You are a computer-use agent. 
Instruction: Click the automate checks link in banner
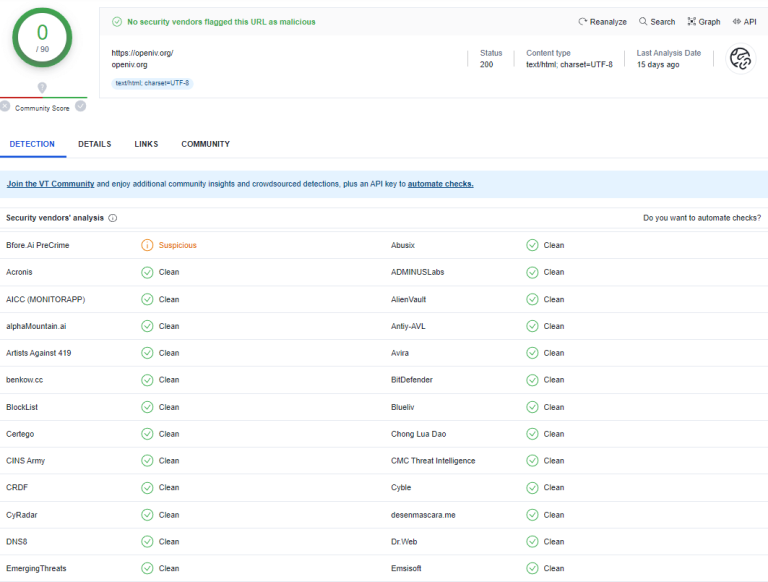click(x=440, y=184)
